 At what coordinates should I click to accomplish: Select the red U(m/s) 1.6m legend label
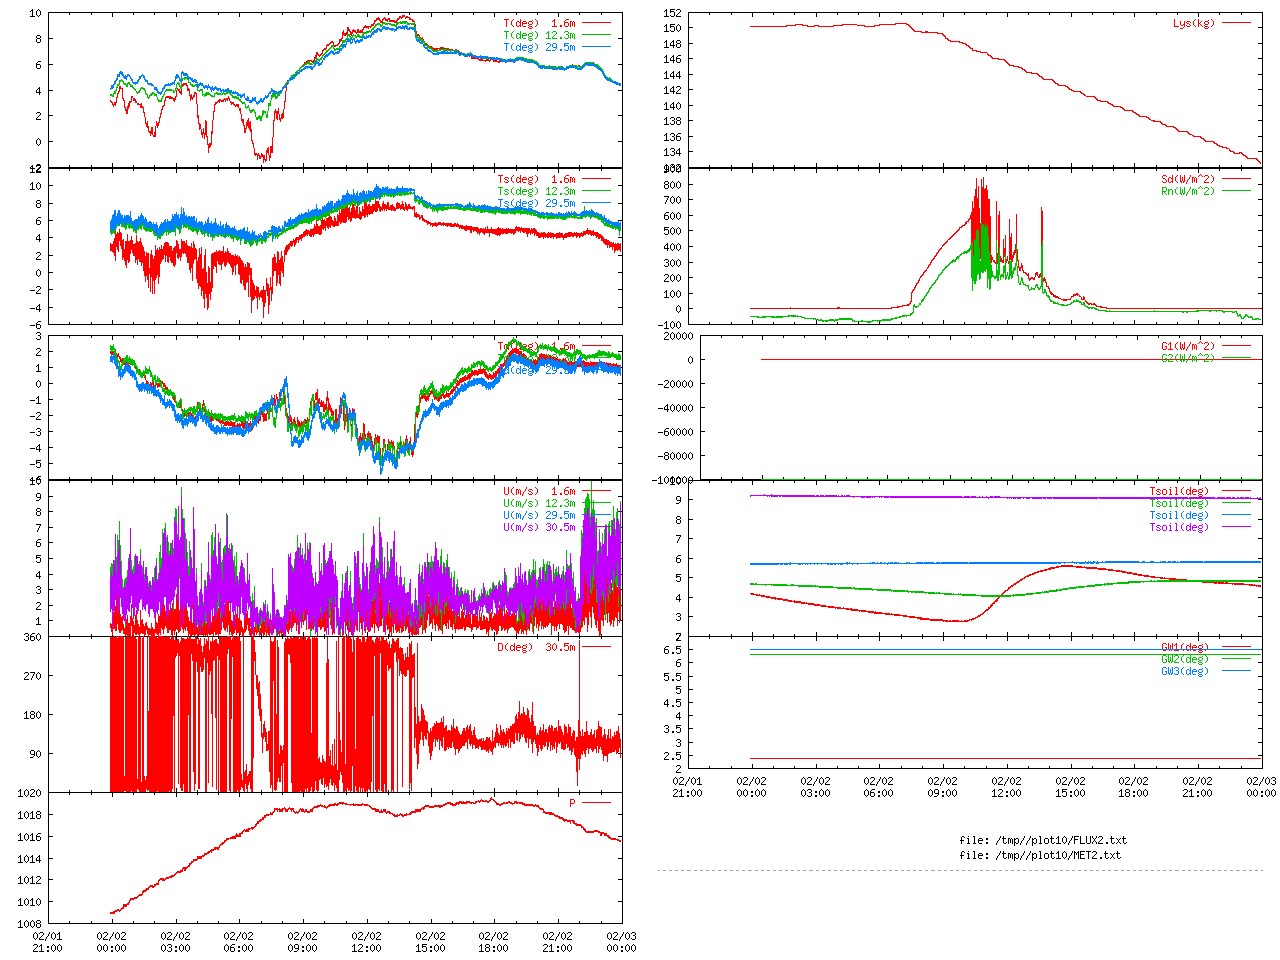[x=539, y=492]
